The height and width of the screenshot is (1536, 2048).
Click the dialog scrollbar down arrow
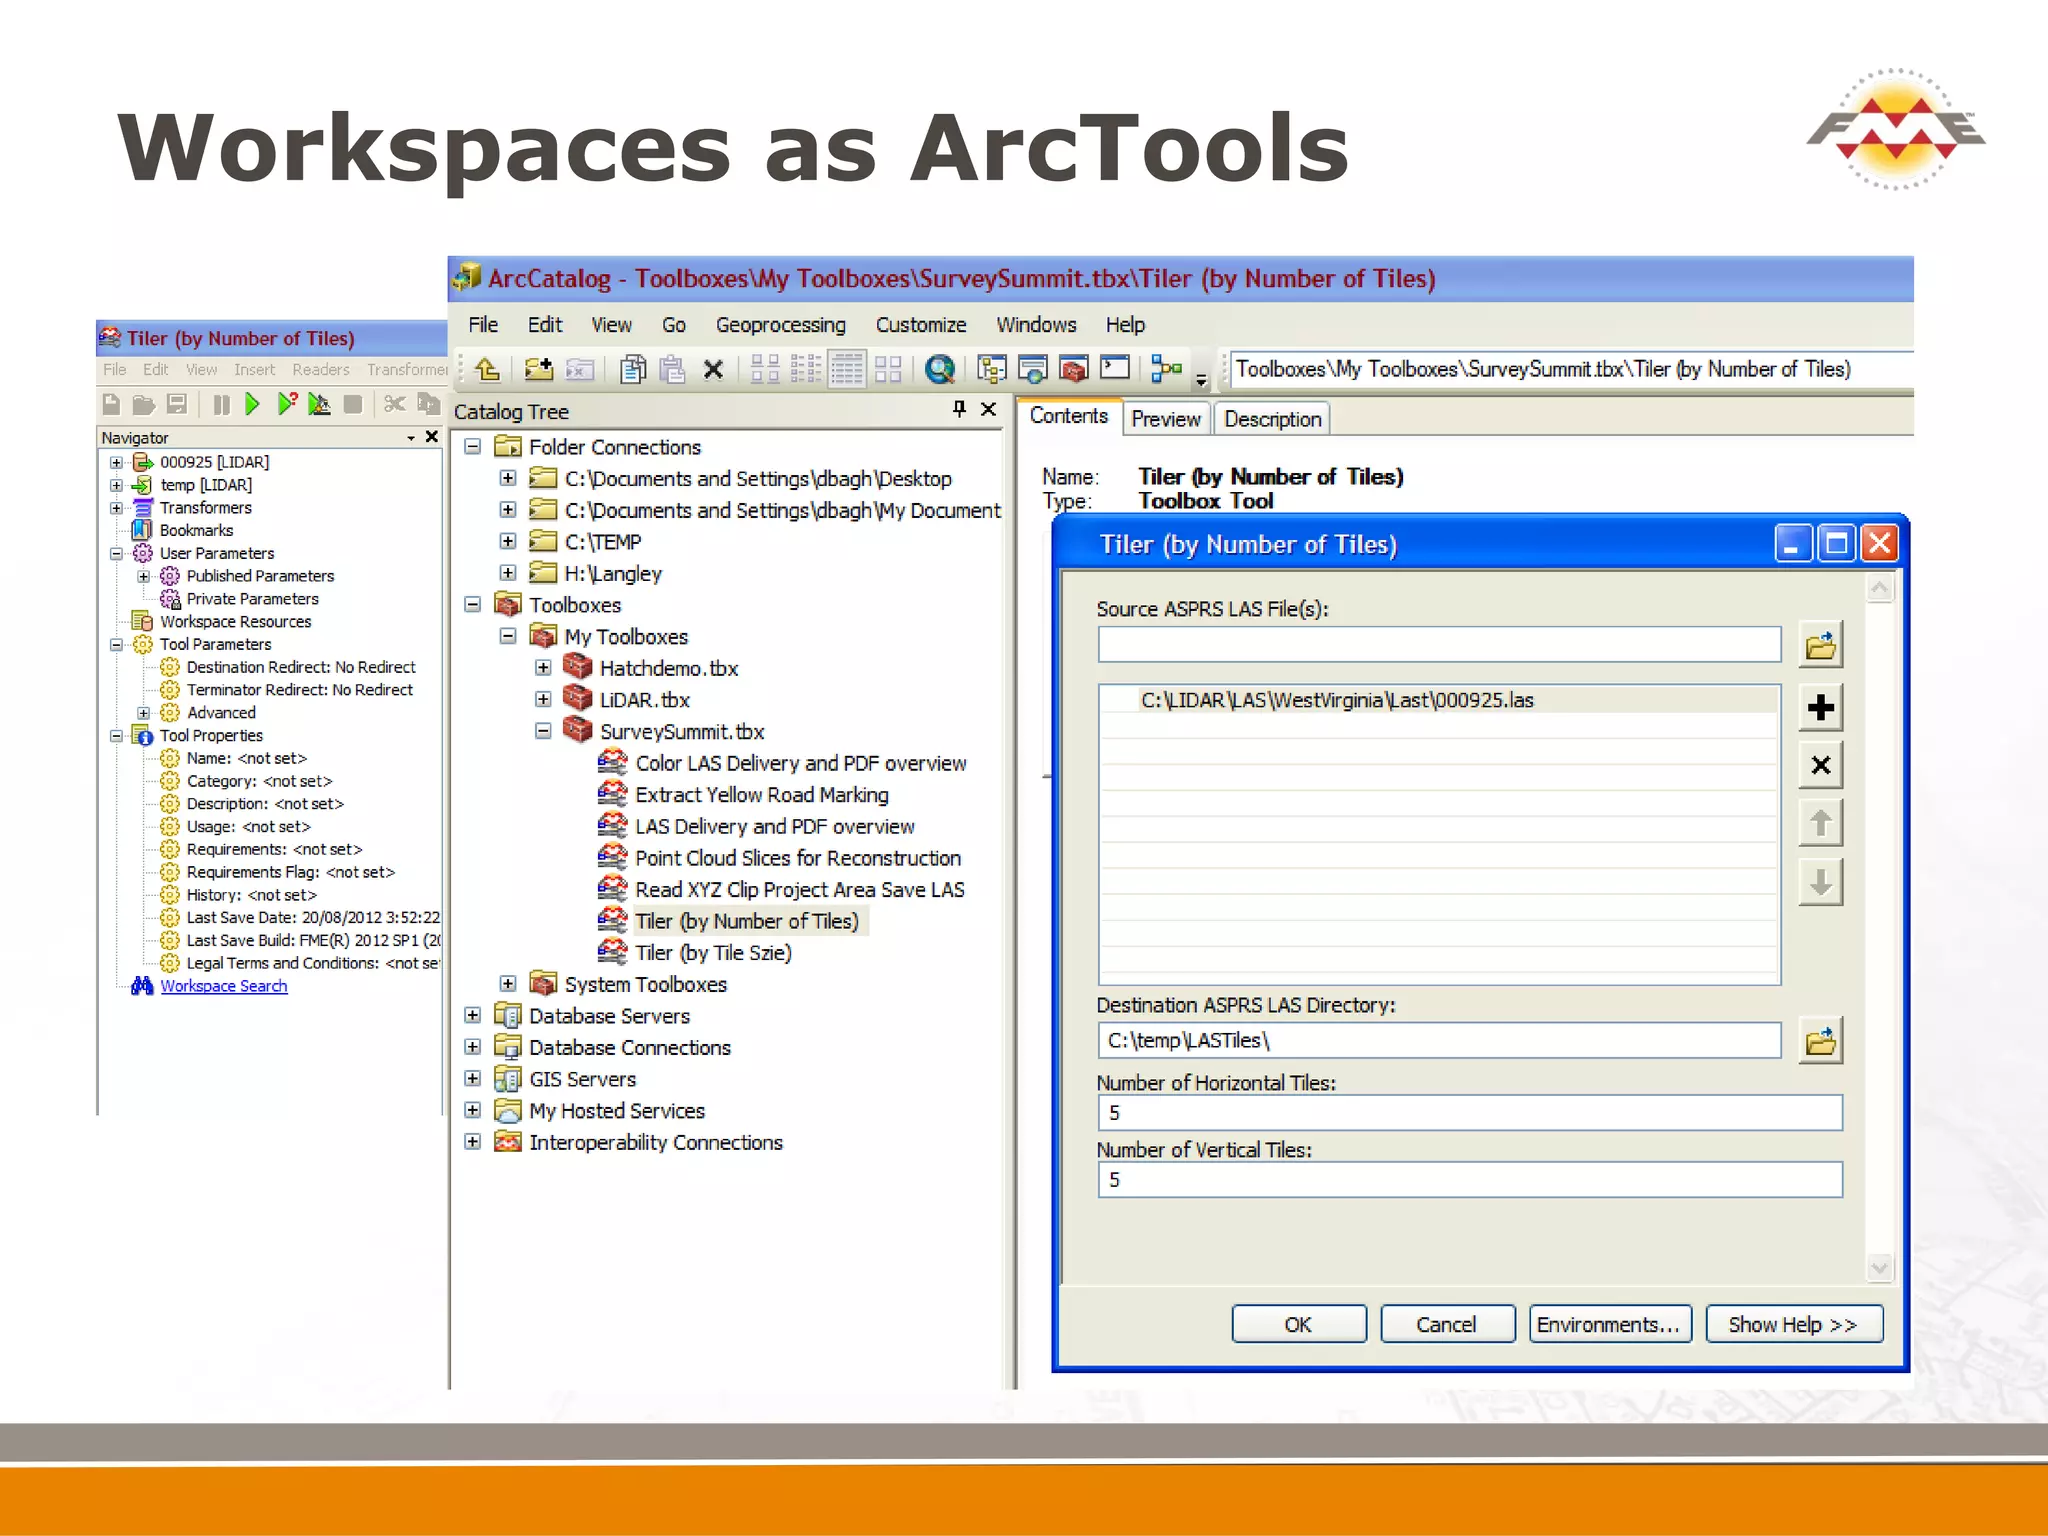(1879, 1268)
